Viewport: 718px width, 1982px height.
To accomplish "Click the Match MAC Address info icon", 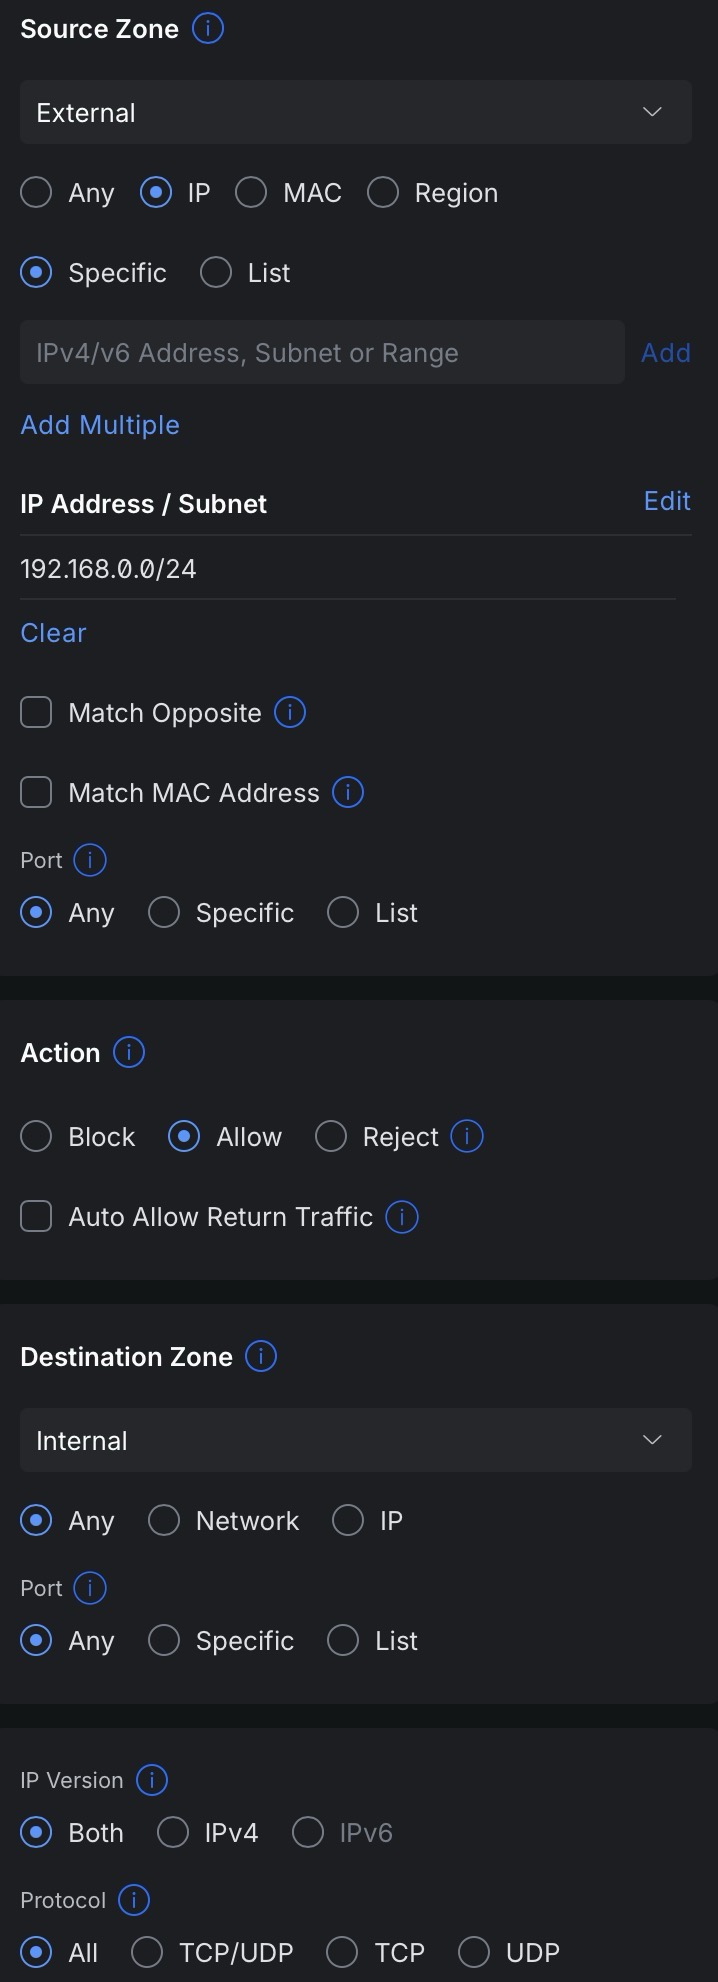I will (x=348, y=793).
